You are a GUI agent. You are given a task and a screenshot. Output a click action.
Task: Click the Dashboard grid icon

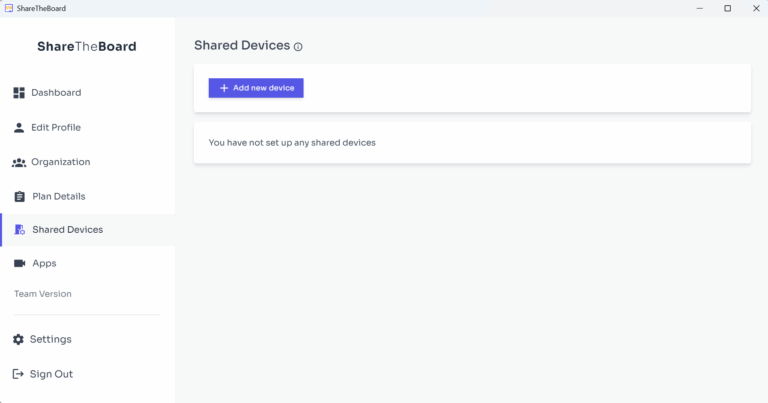click(x=19, y=93)
